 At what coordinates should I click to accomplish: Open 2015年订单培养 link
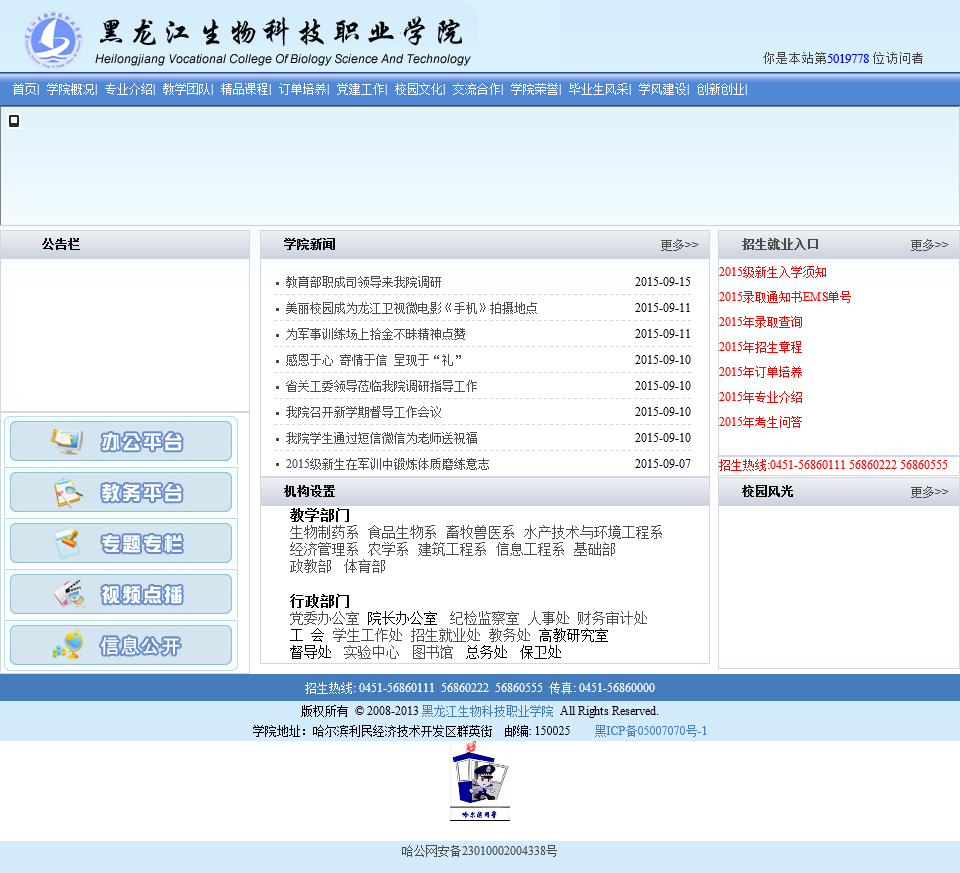(760, 372)
